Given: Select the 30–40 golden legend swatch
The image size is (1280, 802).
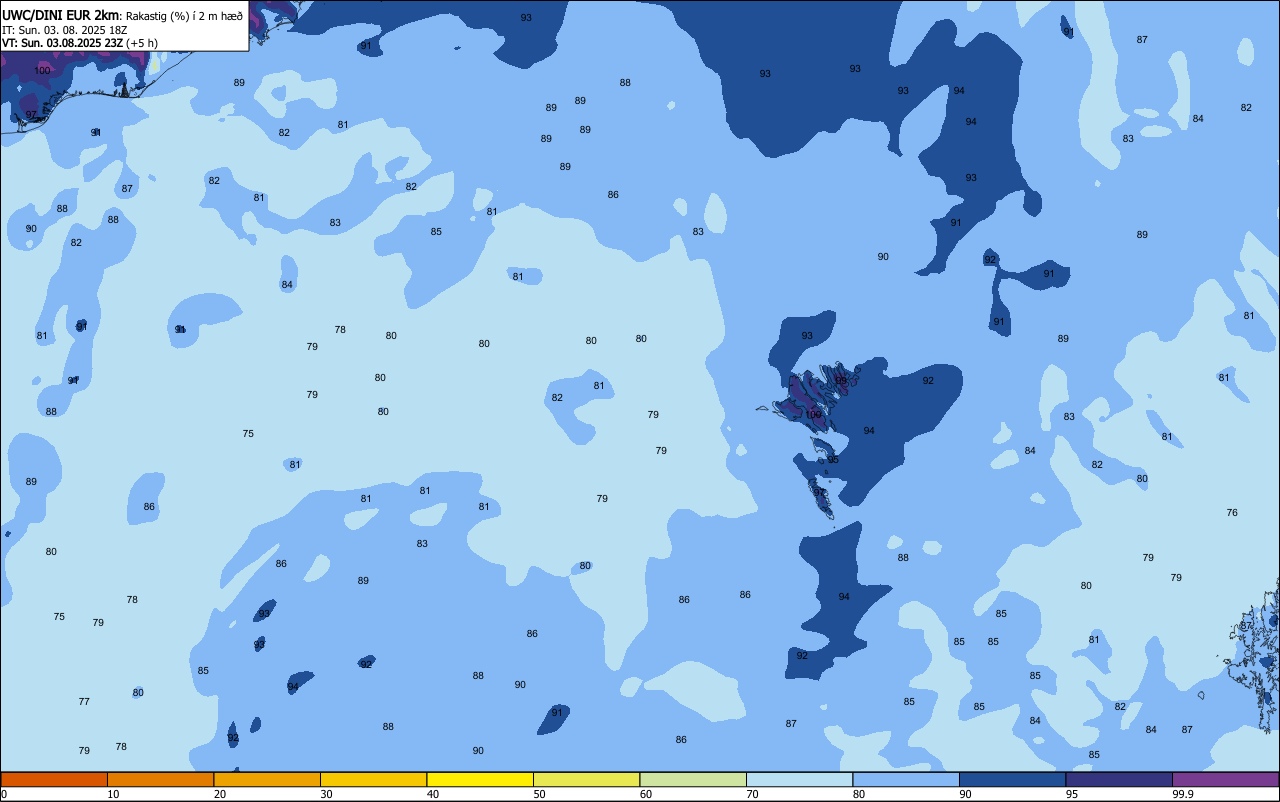Looking at the screenshot, I should click(373, 779).
